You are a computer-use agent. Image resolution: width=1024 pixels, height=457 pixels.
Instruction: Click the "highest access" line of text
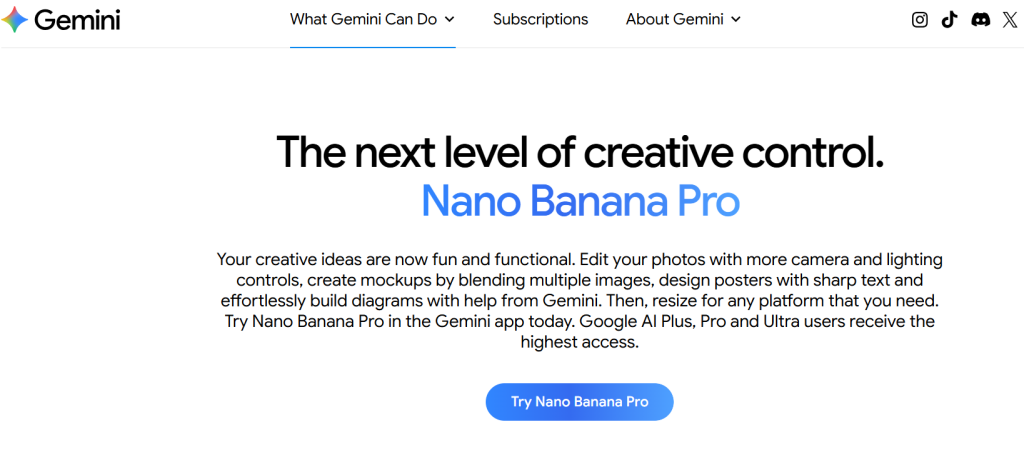pyautogui.click(x=579, y=342)
